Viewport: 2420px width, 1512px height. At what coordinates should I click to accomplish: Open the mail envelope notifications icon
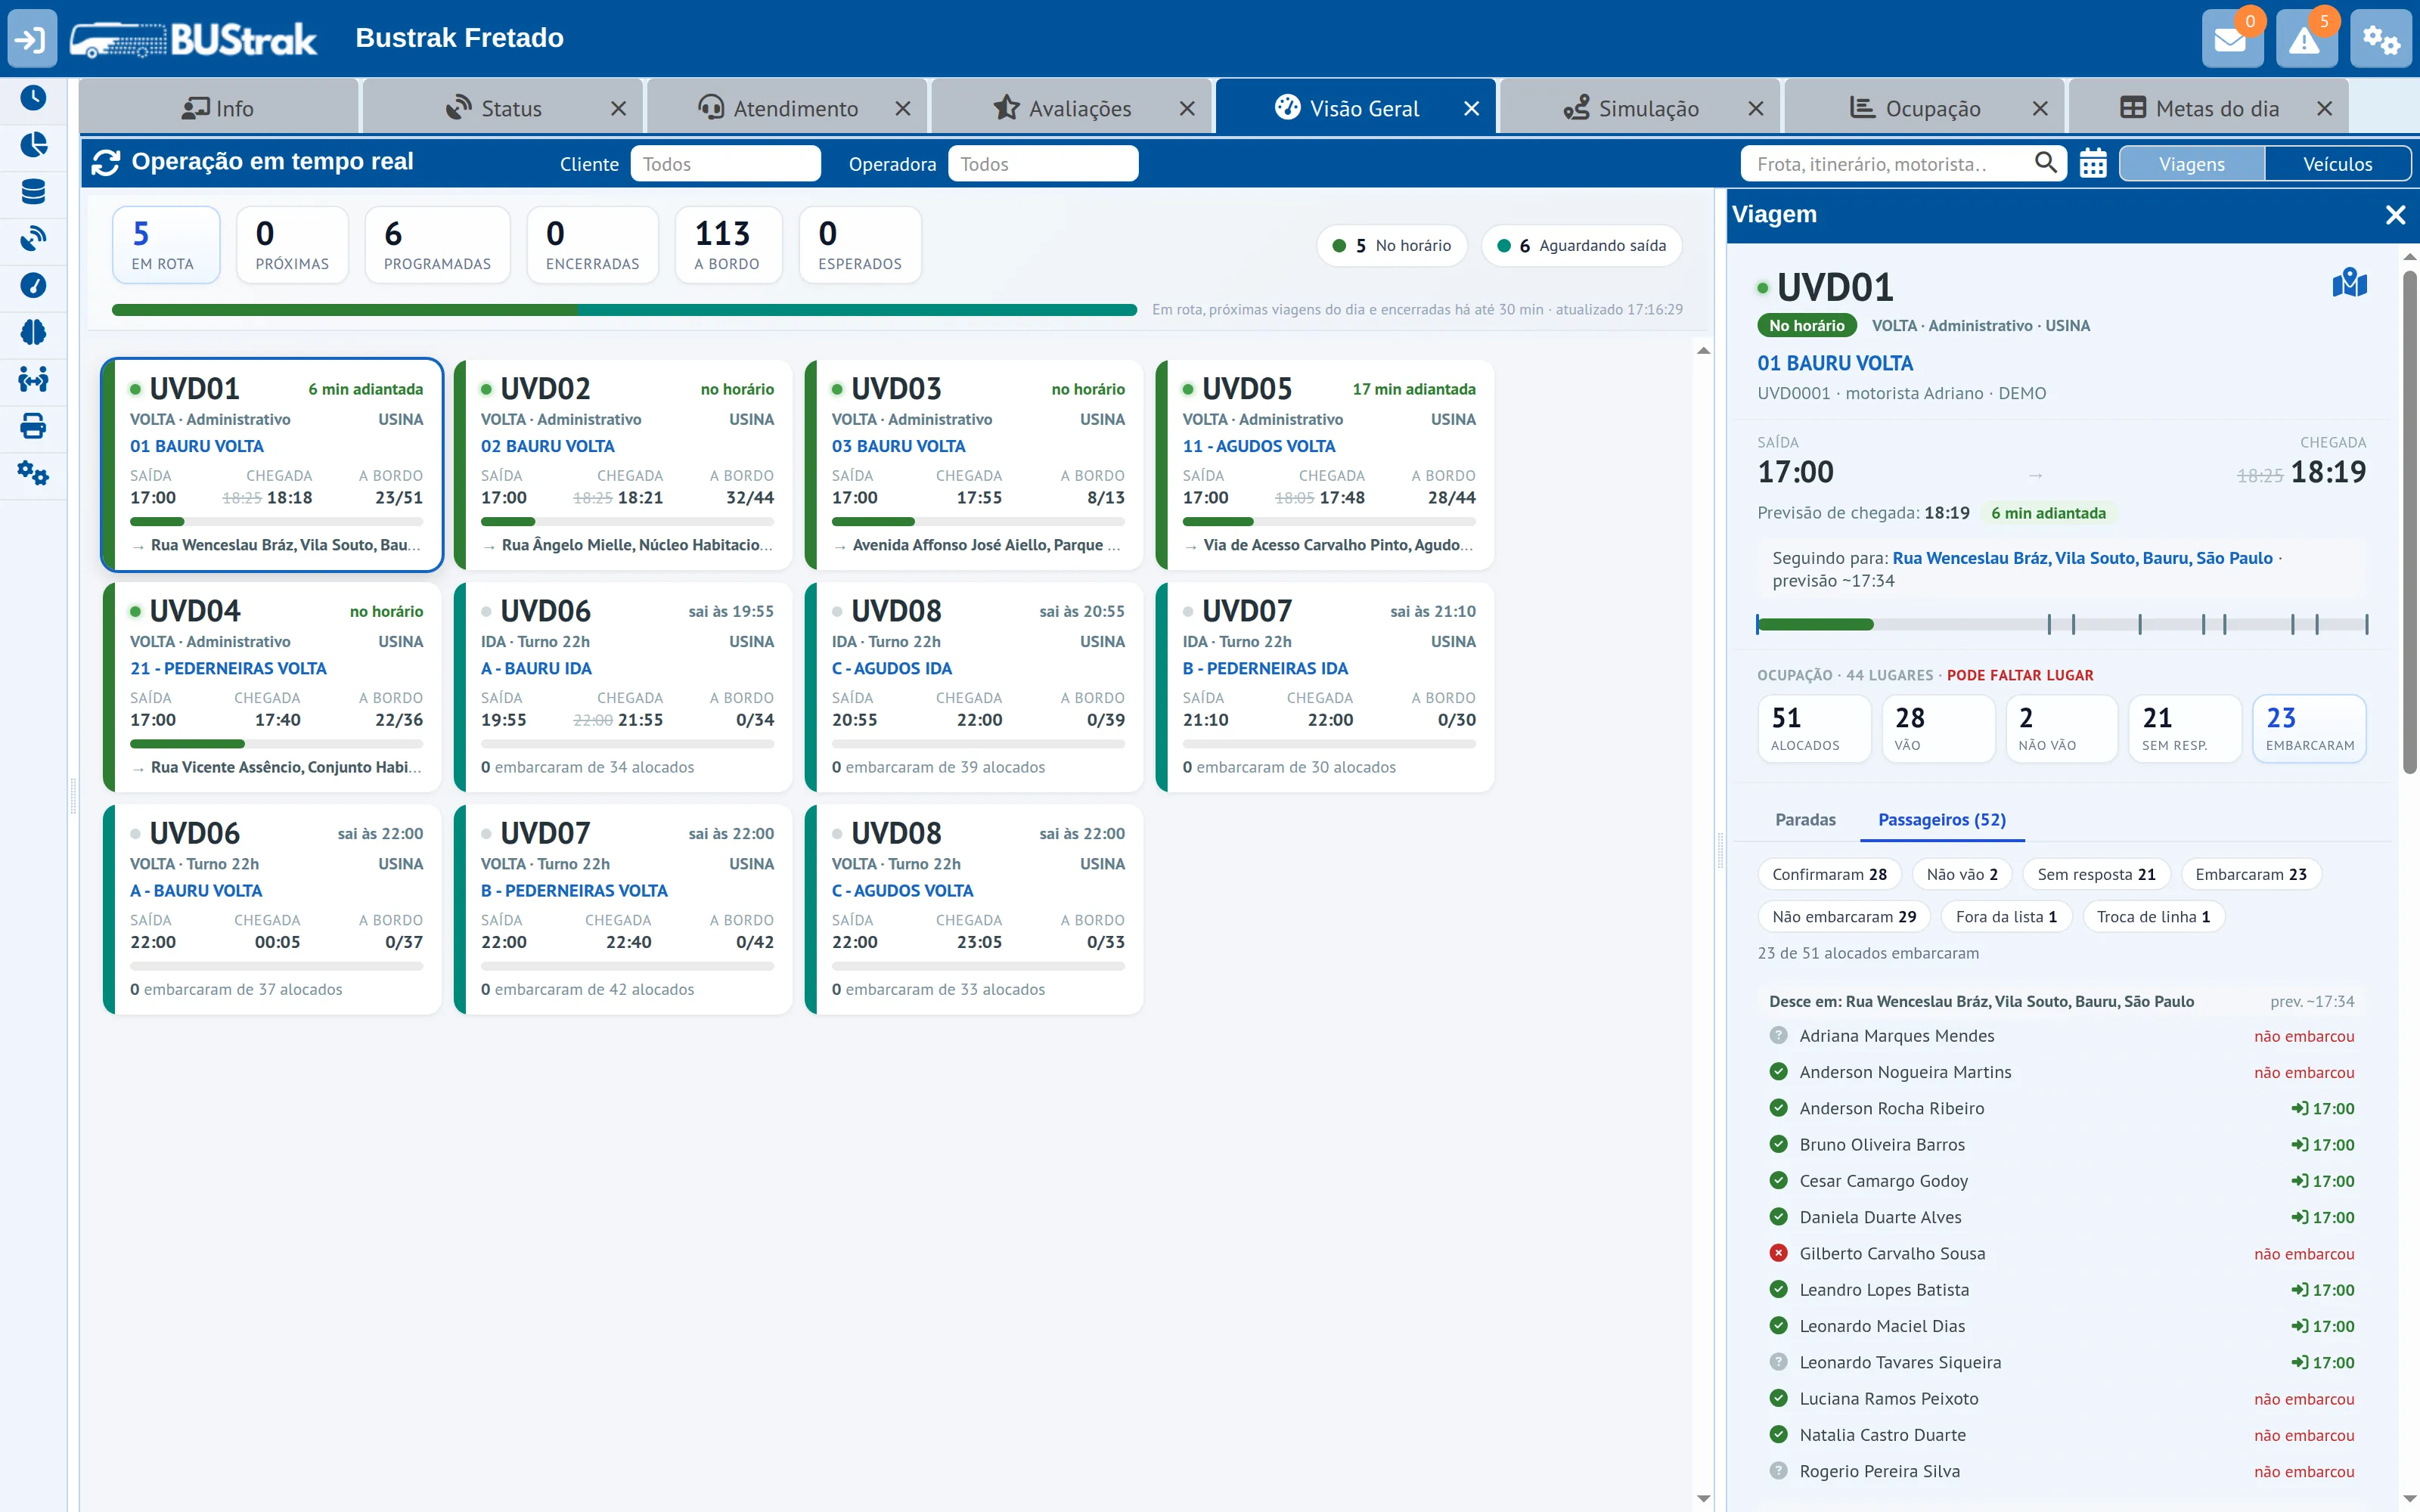click(x=2231, y=39)
